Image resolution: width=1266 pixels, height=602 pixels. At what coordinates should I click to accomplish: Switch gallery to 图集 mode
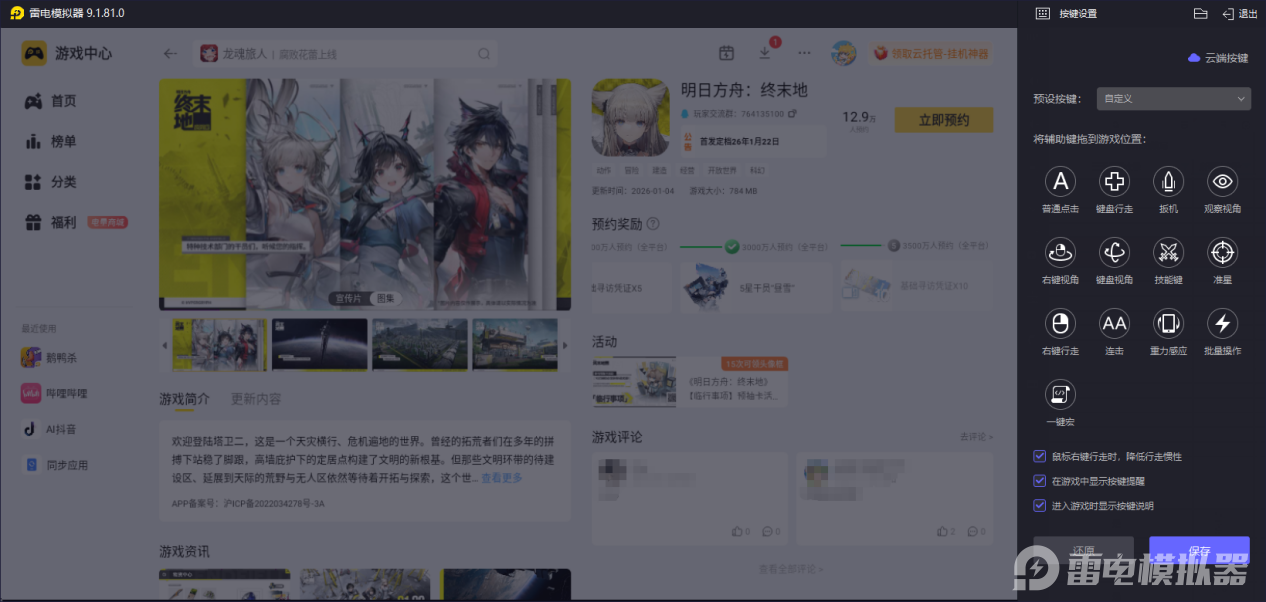(x=386, y=298)
